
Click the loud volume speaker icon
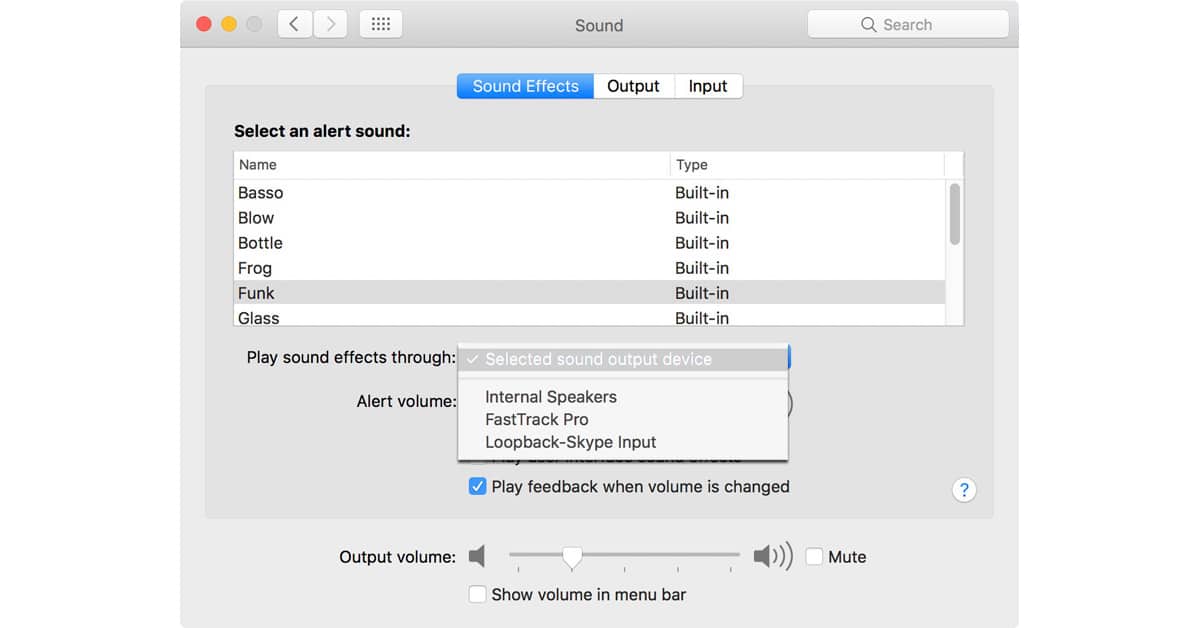point(772,557)
